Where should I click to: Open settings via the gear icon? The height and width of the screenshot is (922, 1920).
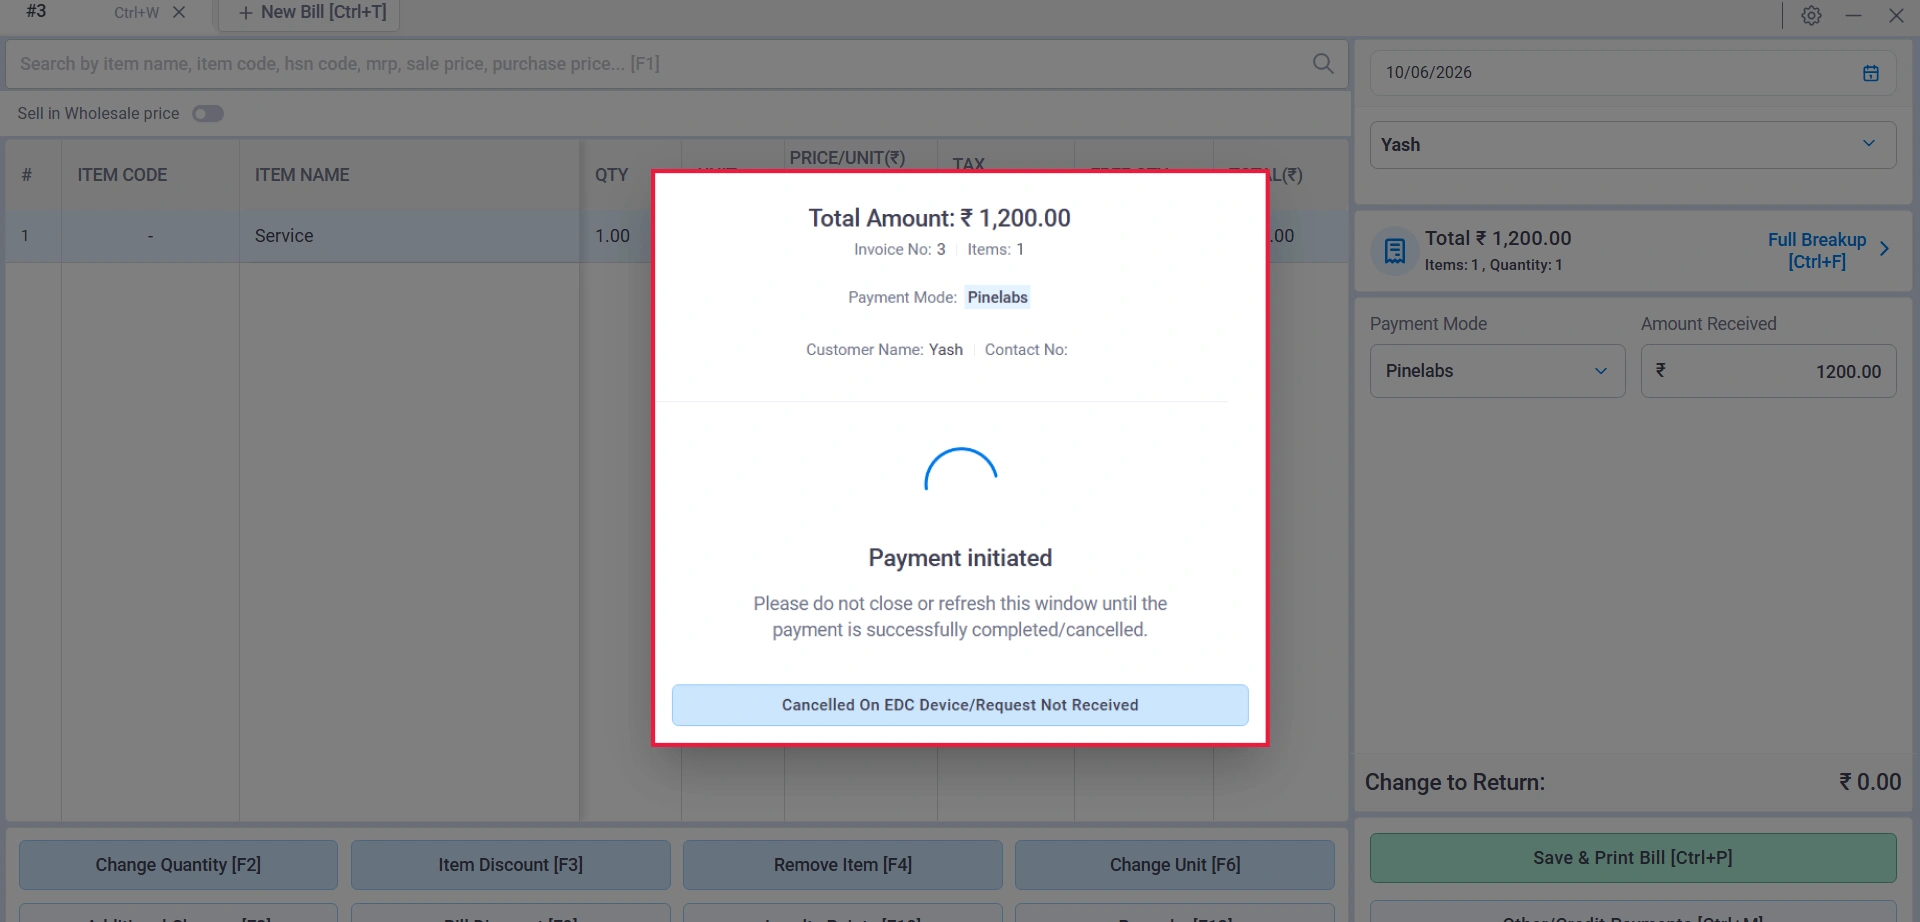(1811, 15)
